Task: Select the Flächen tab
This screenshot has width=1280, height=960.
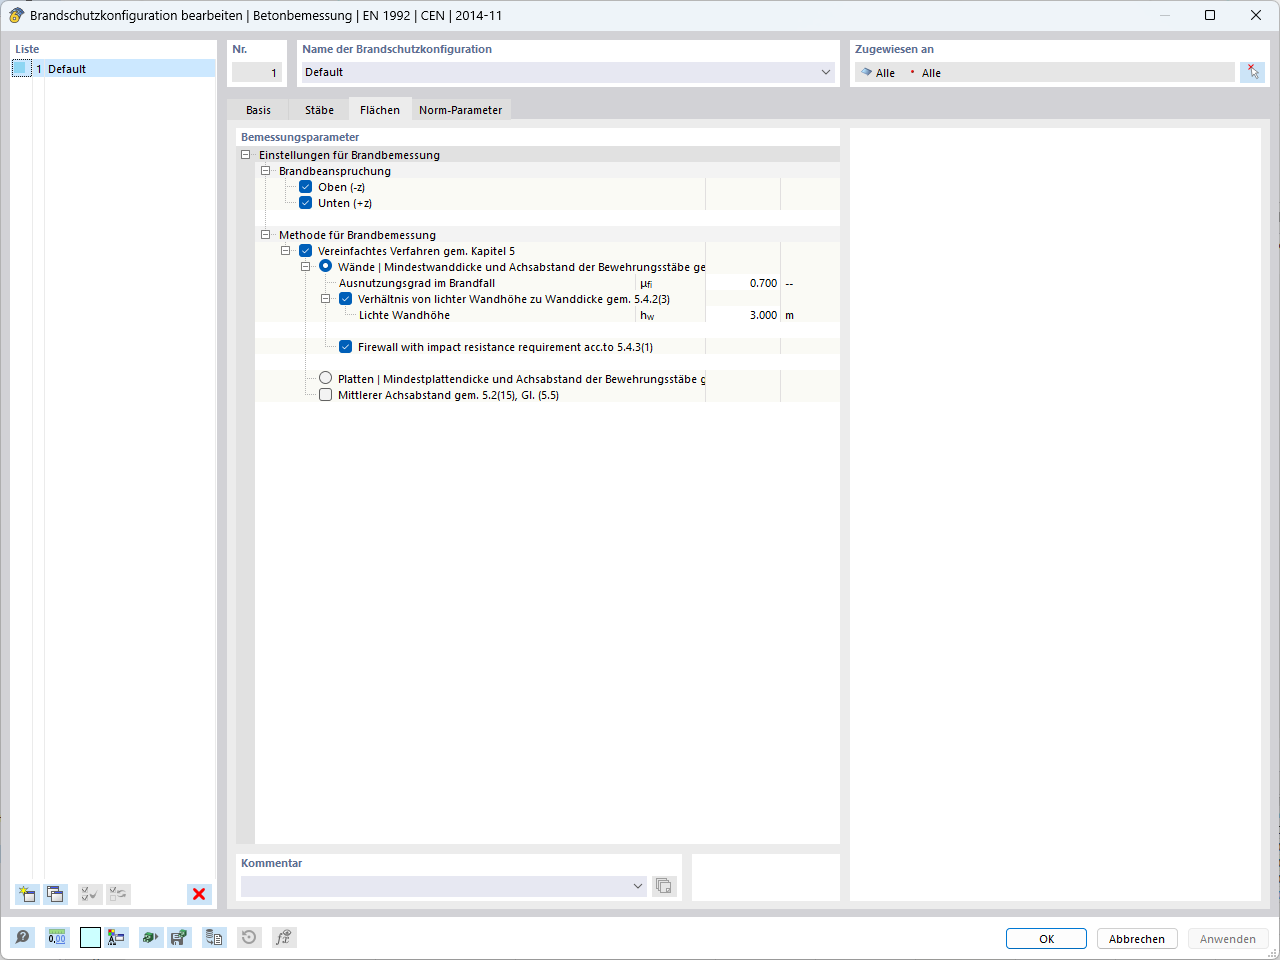Action: click(x=380, y=109)
